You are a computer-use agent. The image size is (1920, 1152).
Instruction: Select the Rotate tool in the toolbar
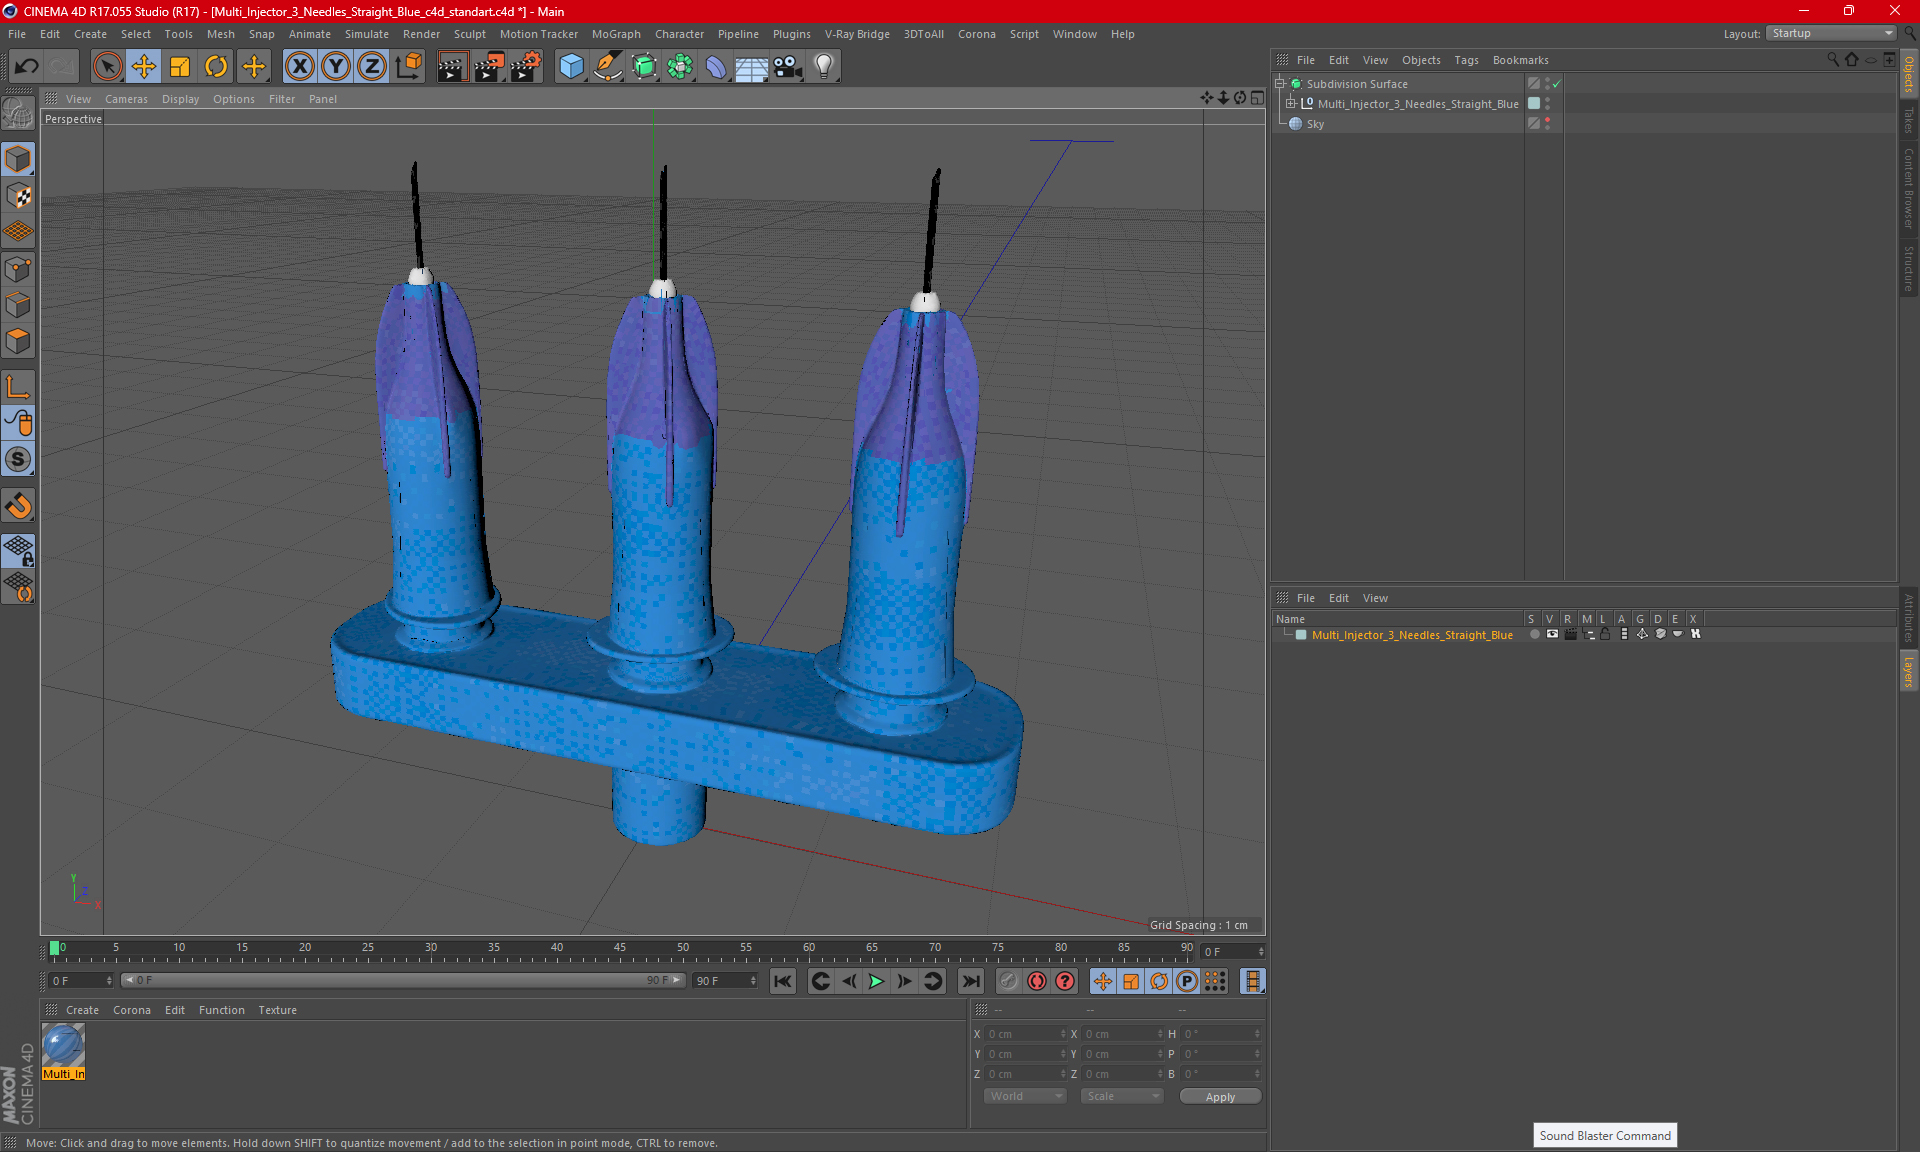click(216, 67)
